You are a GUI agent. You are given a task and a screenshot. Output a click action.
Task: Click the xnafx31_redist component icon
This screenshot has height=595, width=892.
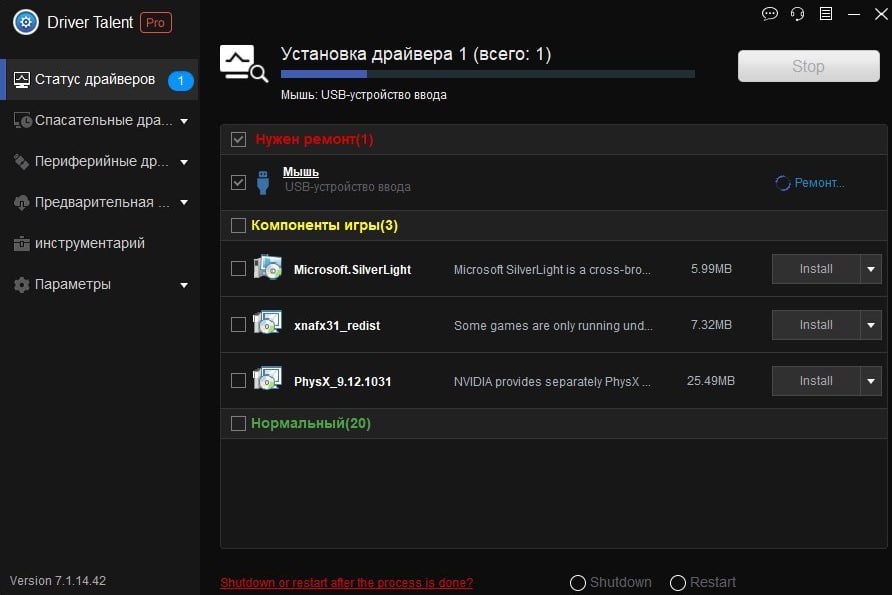(x=267, y=324)
